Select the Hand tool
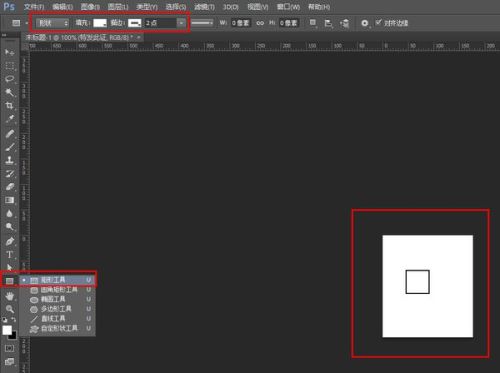The height and width of the screenshot is (373, 500). [9, 296]
